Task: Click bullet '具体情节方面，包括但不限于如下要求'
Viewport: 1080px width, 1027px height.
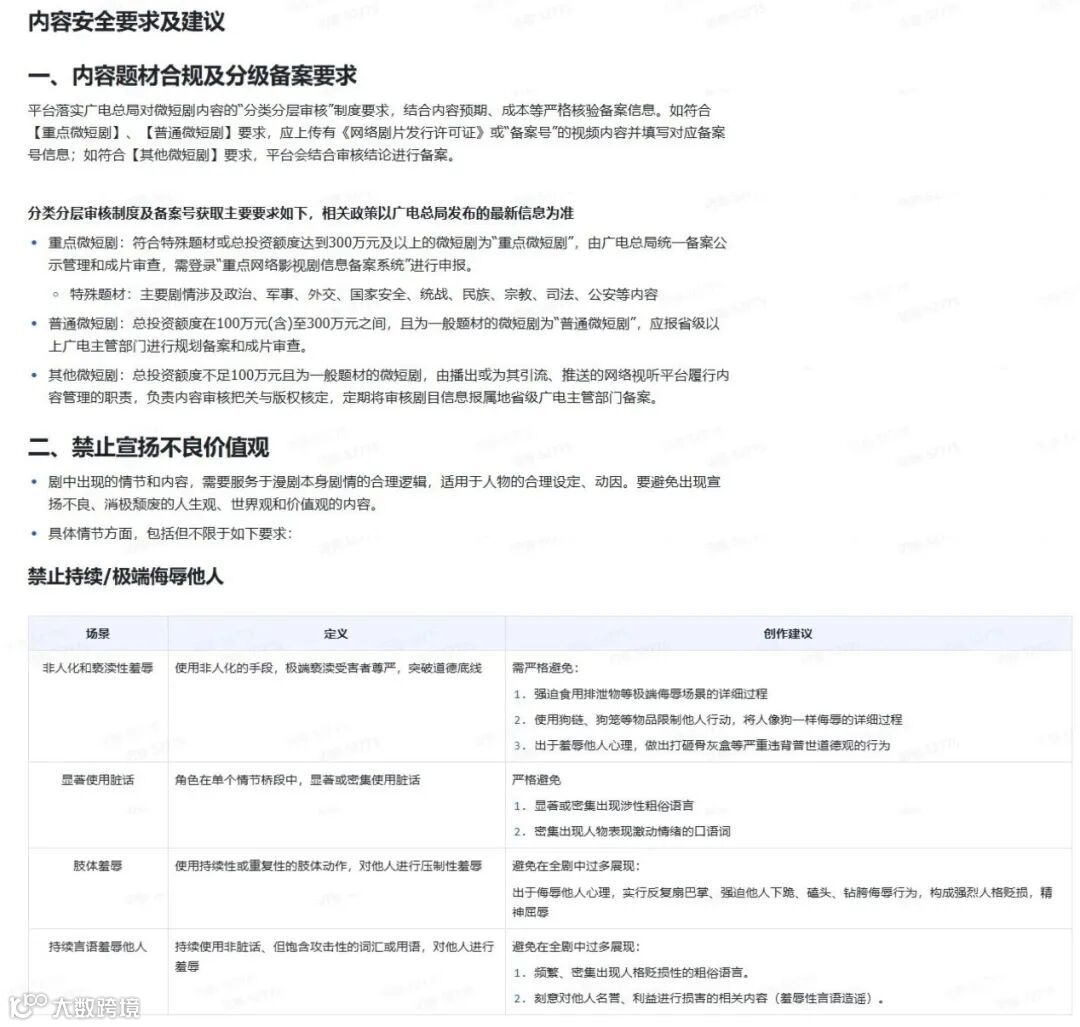Action: 170,534
